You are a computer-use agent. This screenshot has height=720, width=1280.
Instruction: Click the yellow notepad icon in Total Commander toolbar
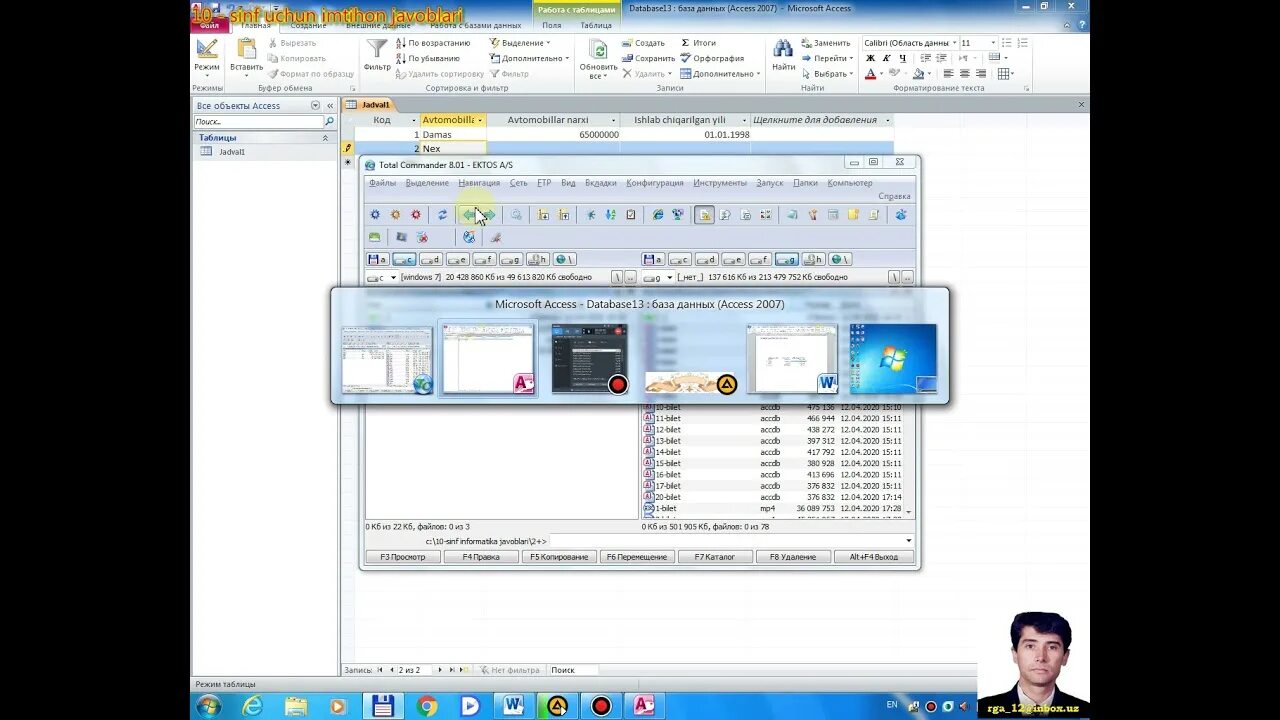pos(853,214)
